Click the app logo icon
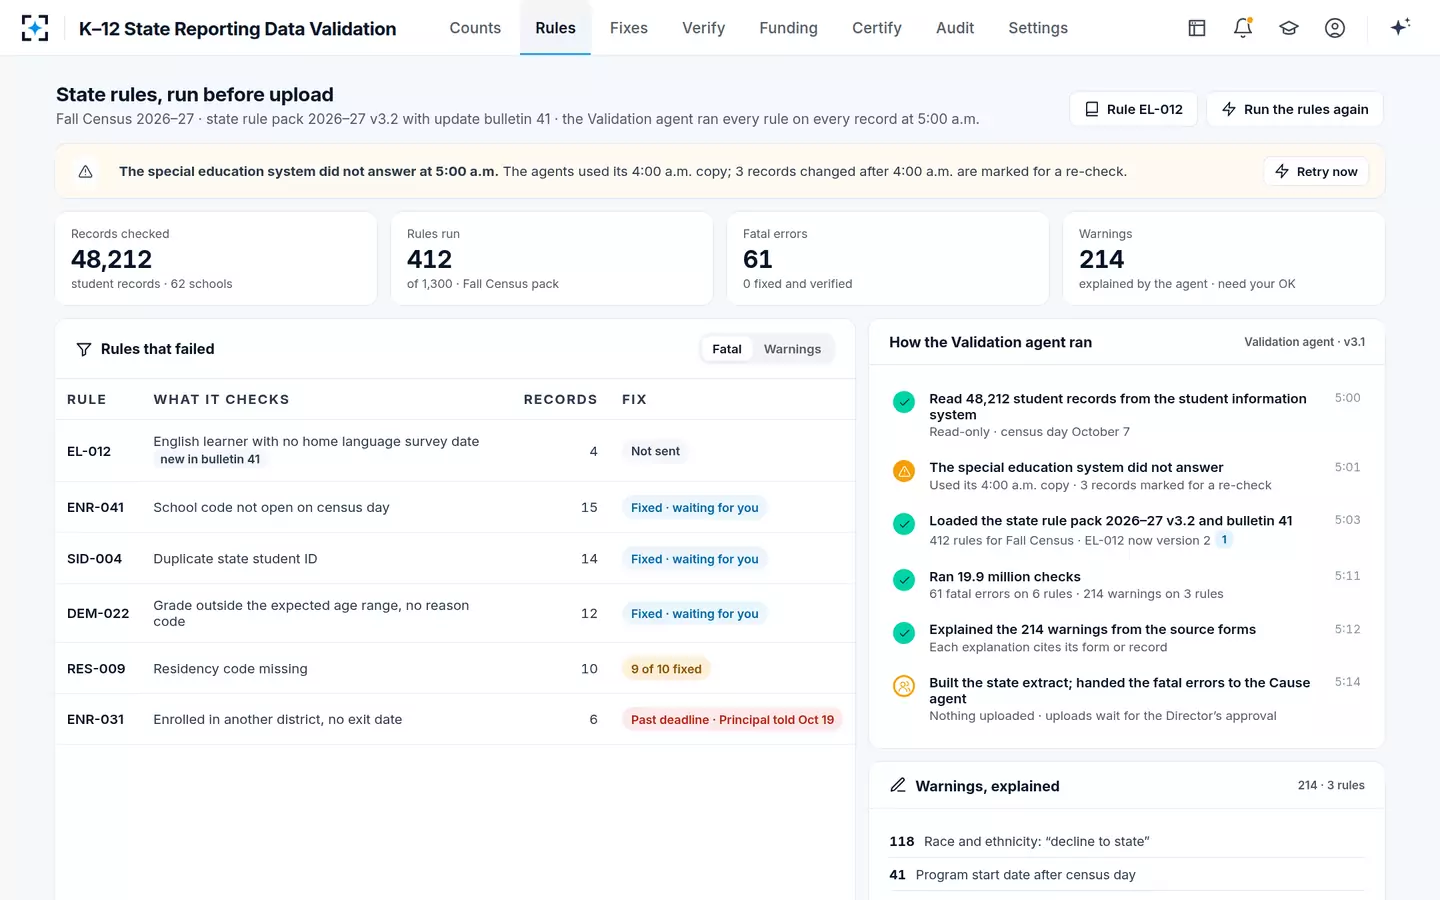This screenshot has height=900, width=1440. [x=35, y=28]
